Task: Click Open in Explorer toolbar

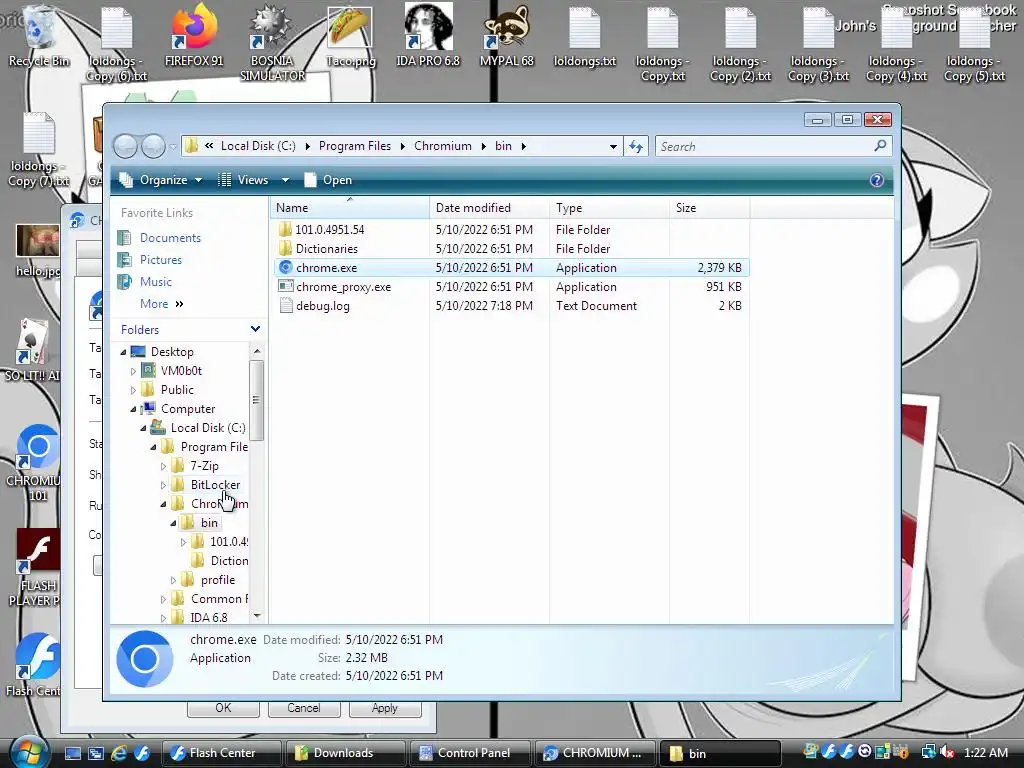Action: point(328,180)
